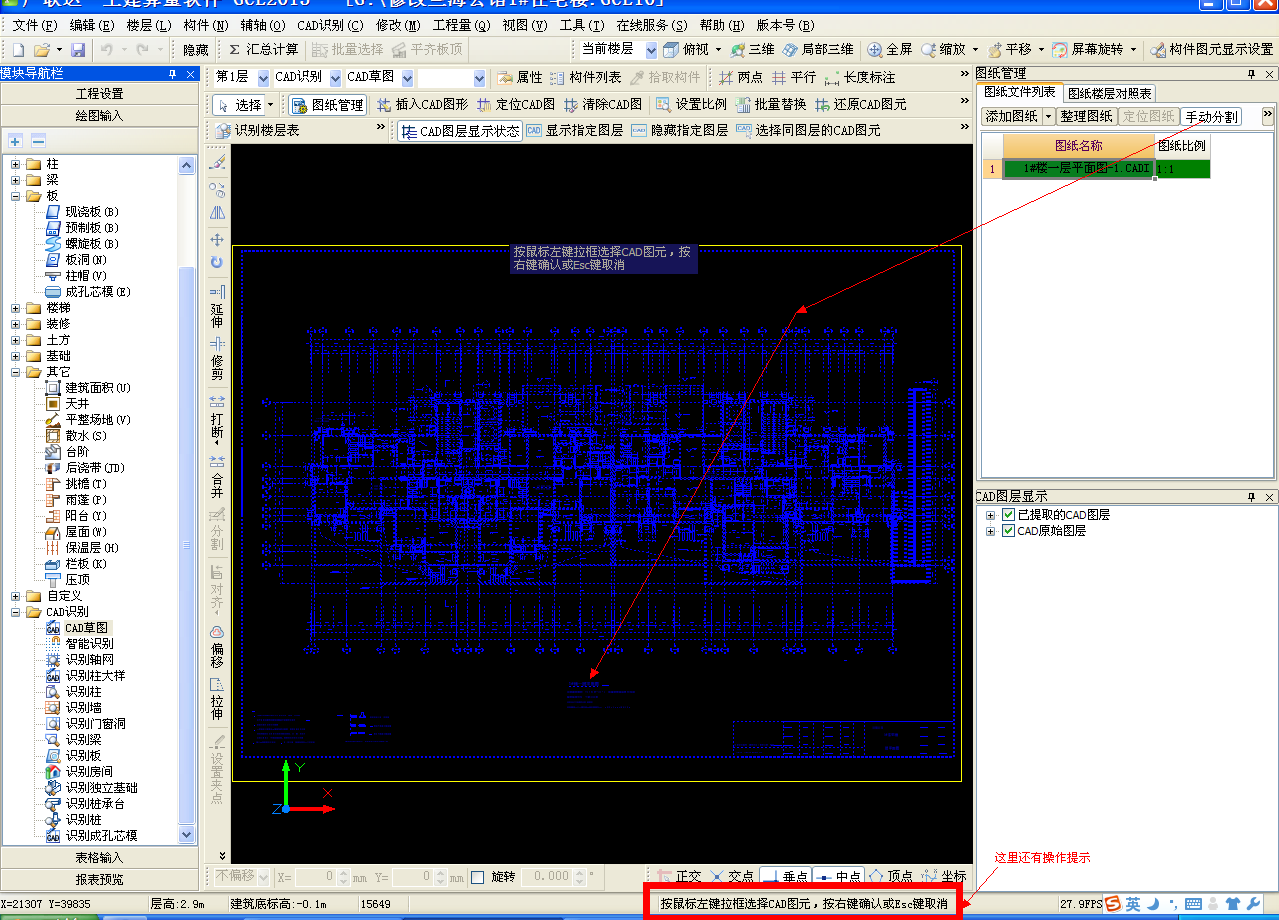Open 属性 properties panel
Screen dimensions: 1279x920
tap(520, 77)
